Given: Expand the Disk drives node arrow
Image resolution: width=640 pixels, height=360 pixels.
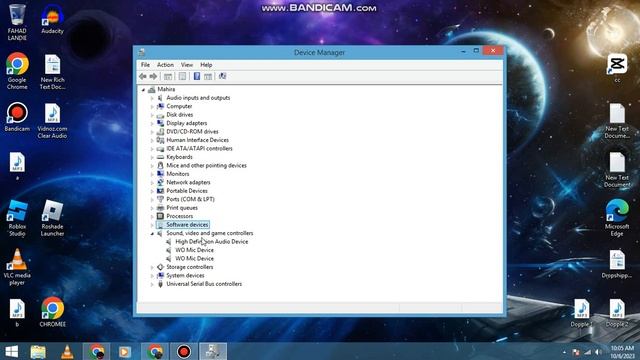Looking at the screenshot, I should pos(152,115).
